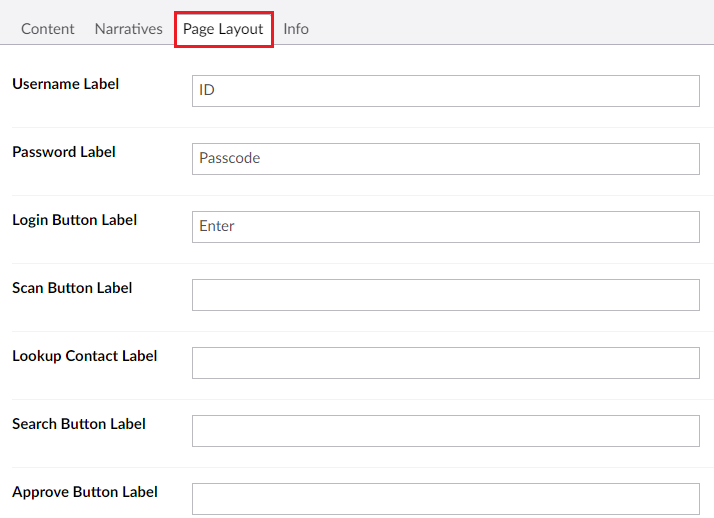Image resolution: width=714 pixels, height=518 pixels.
Task: Open the Narratives tab
Action: (x=128, y=29)
